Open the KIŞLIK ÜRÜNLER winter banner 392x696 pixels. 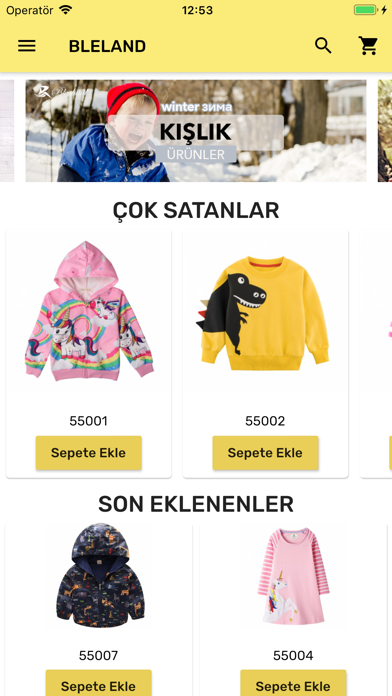(x=196, y=131)
